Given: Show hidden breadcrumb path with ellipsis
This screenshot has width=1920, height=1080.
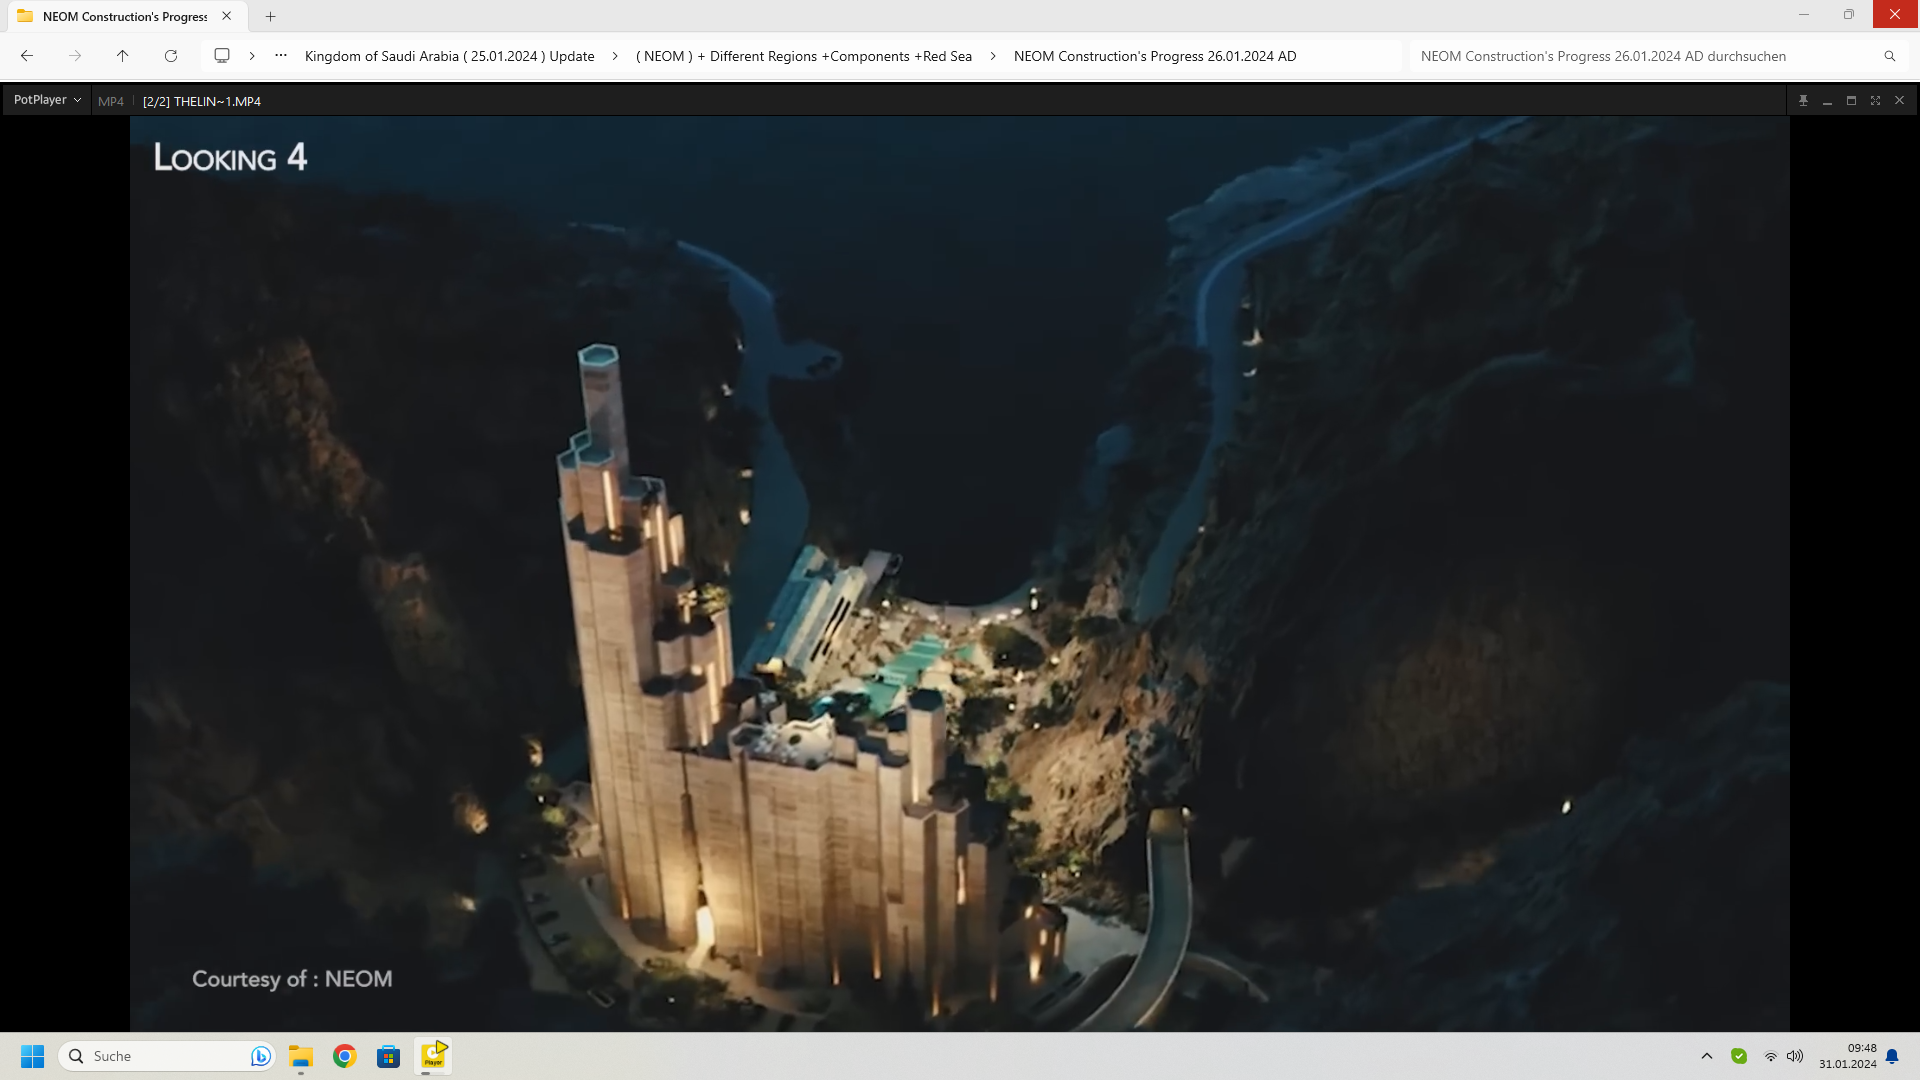Looking at the screenshot, I should [281, 56].
